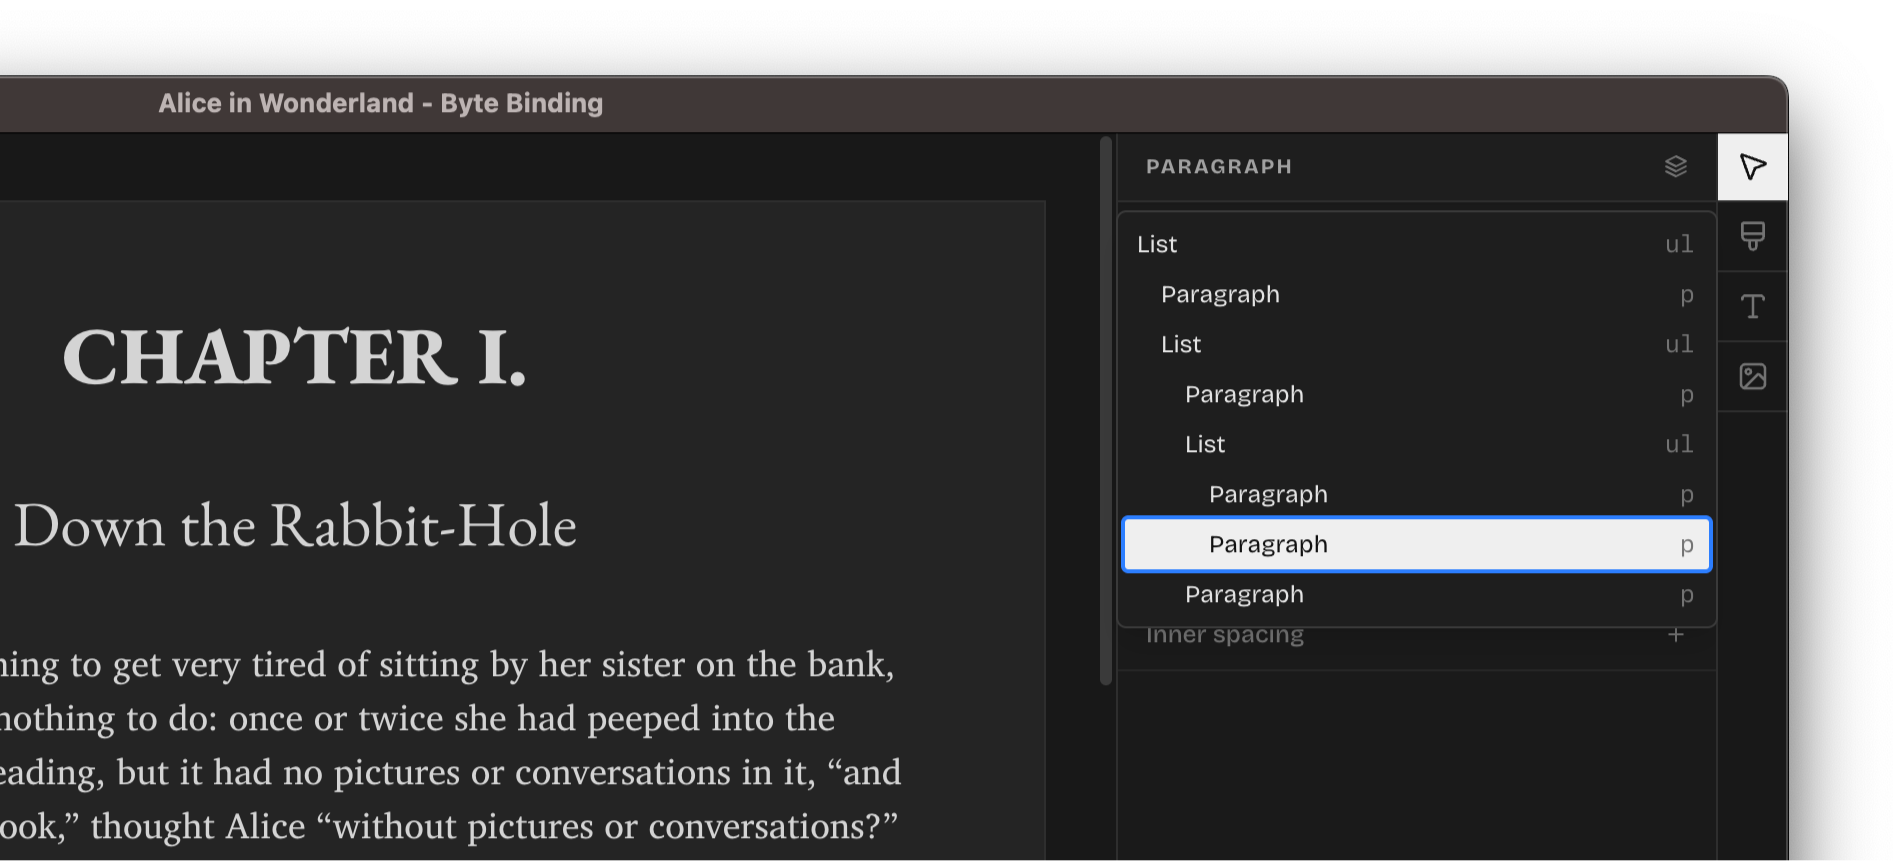Open the paint roller styles tool
The height and width of the screenshot is (861, 1900).
click(1752, 236)
